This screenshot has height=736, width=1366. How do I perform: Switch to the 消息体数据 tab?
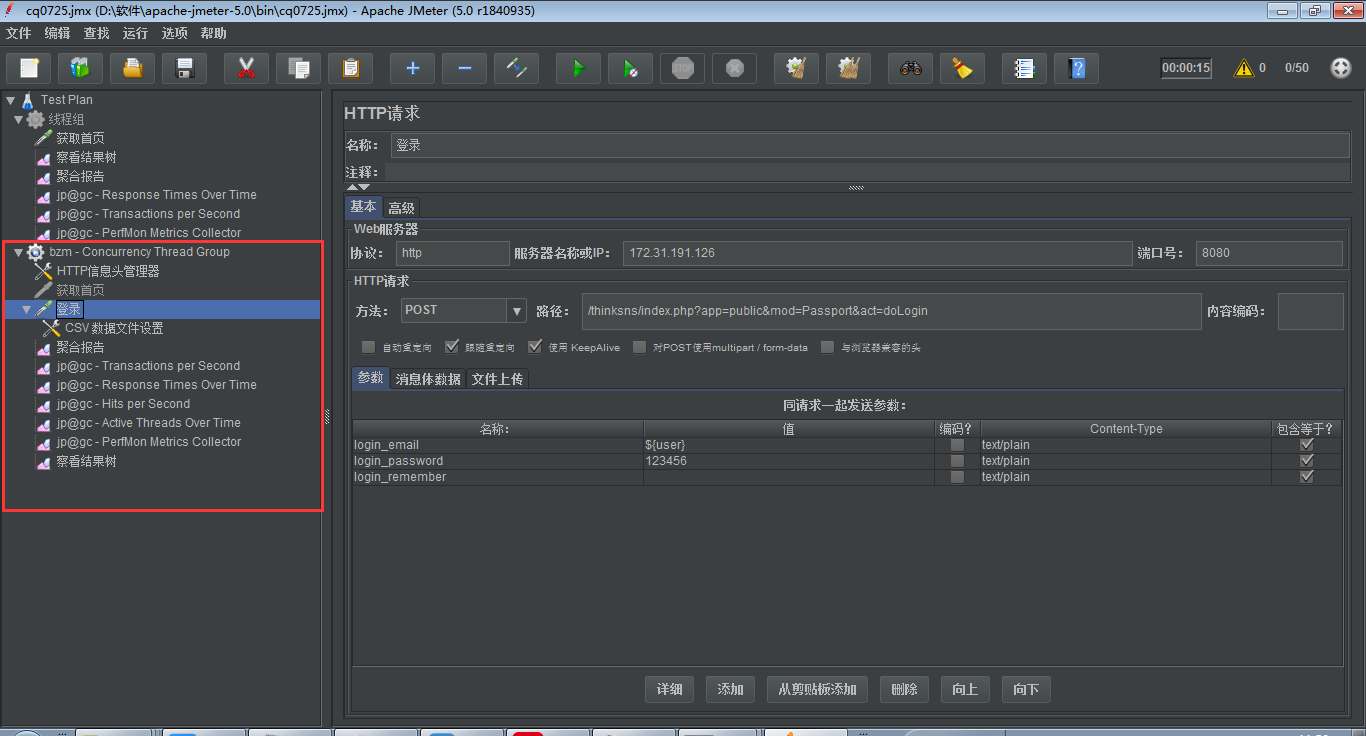click(x=428, y=379)
